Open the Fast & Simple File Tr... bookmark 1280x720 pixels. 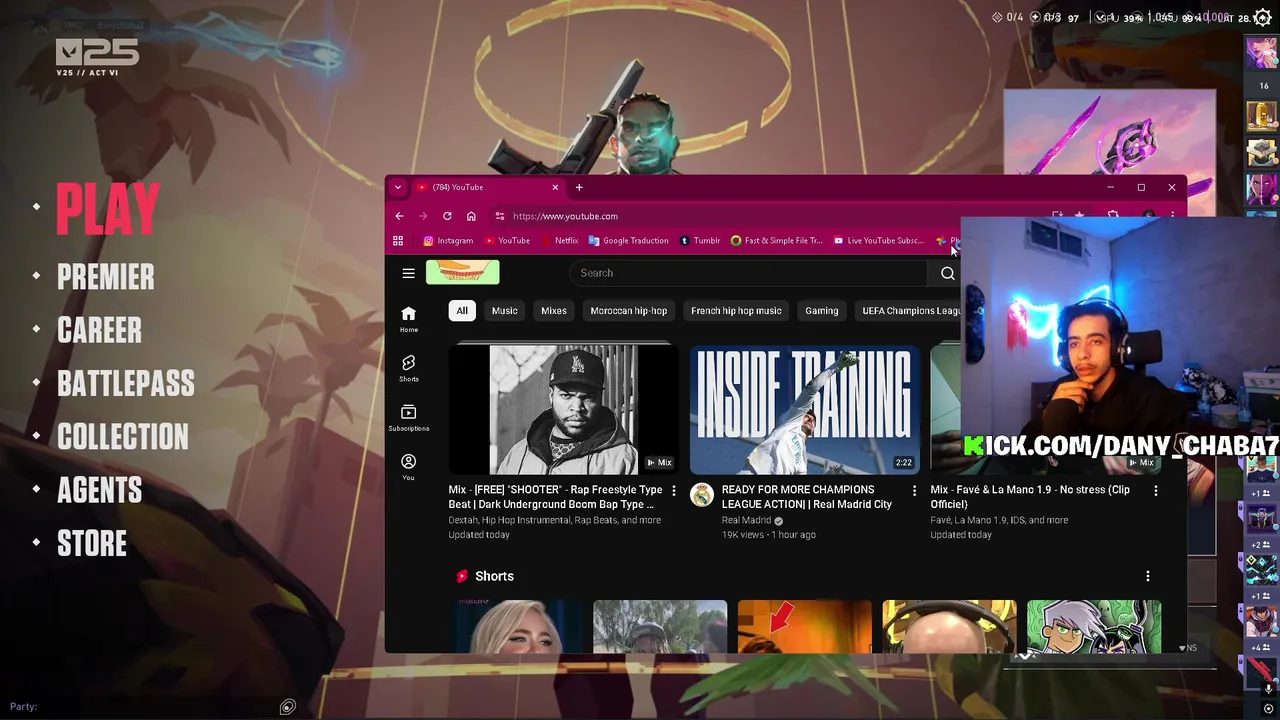777,241
